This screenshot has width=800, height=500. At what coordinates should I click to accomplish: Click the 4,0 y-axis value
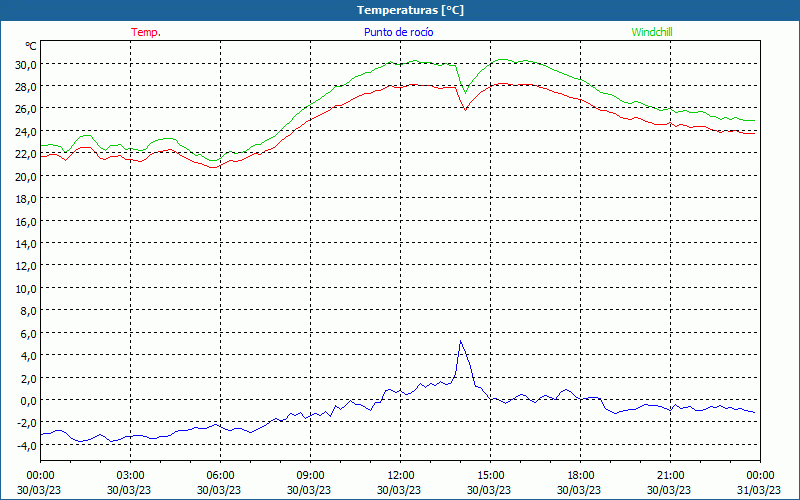tap(29, 356)
